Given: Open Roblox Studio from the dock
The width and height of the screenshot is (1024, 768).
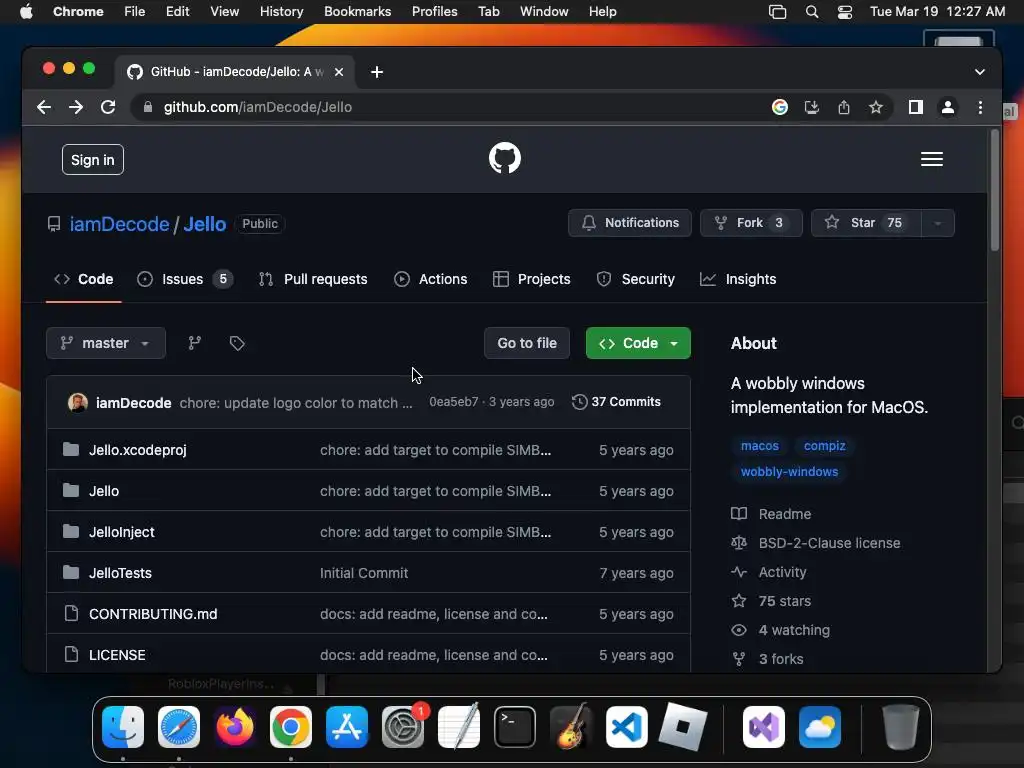Looking at the screenshot, I should 682,727.
